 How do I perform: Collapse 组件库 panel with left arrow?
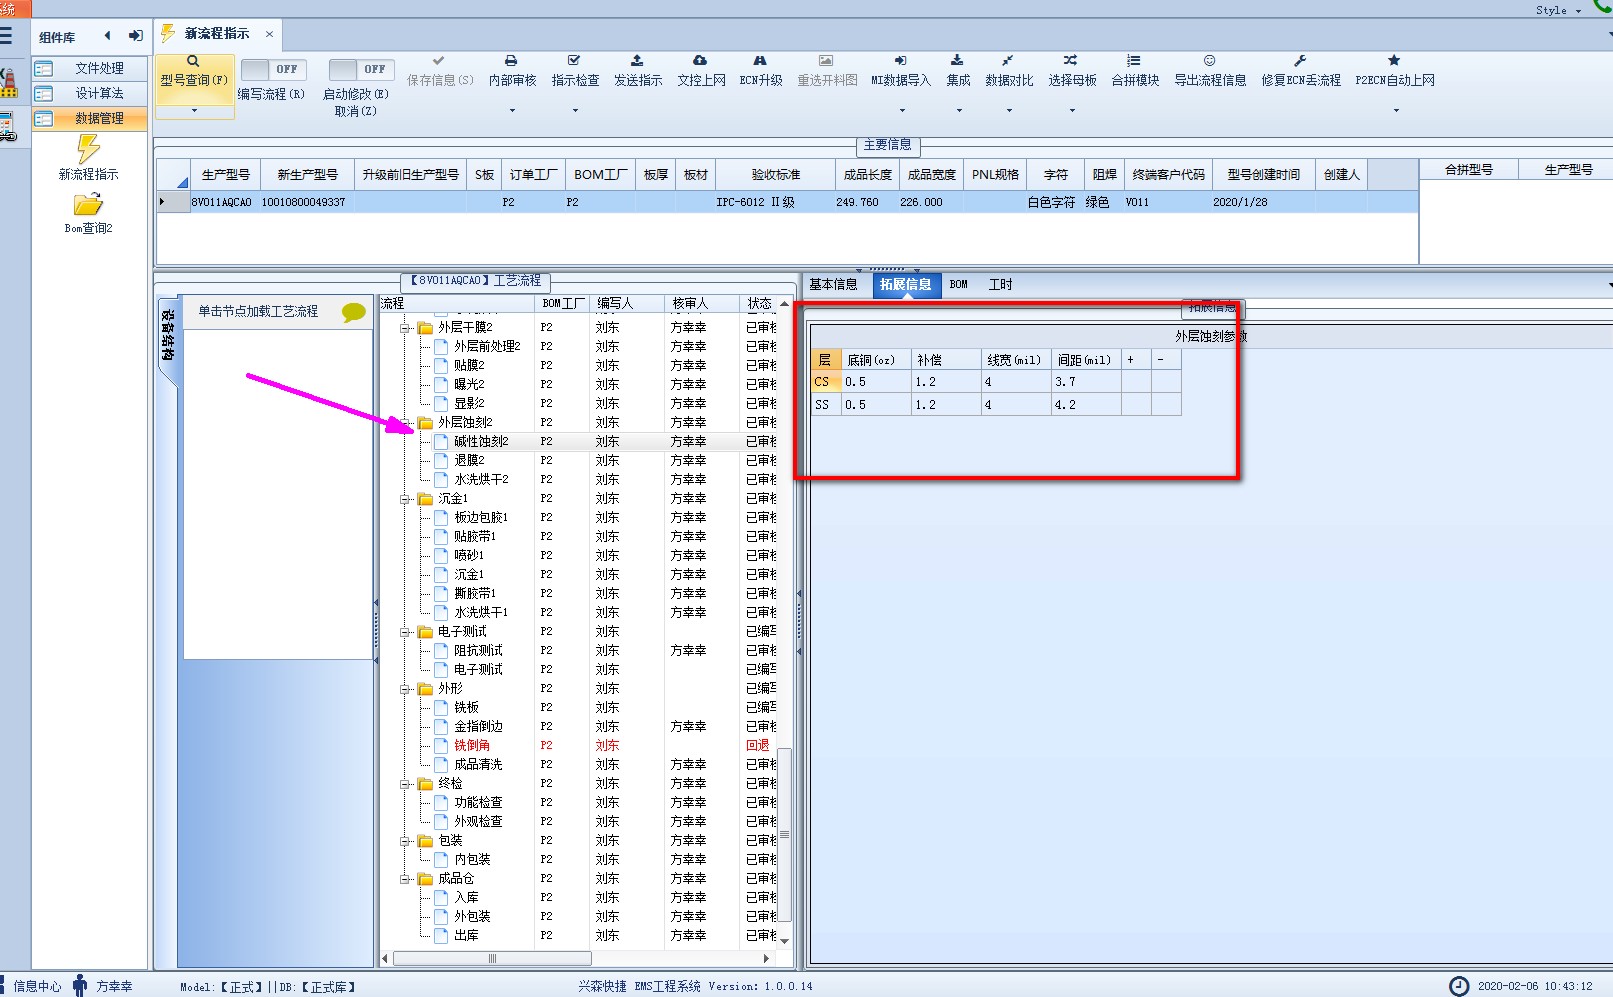(x=107, y=36)
